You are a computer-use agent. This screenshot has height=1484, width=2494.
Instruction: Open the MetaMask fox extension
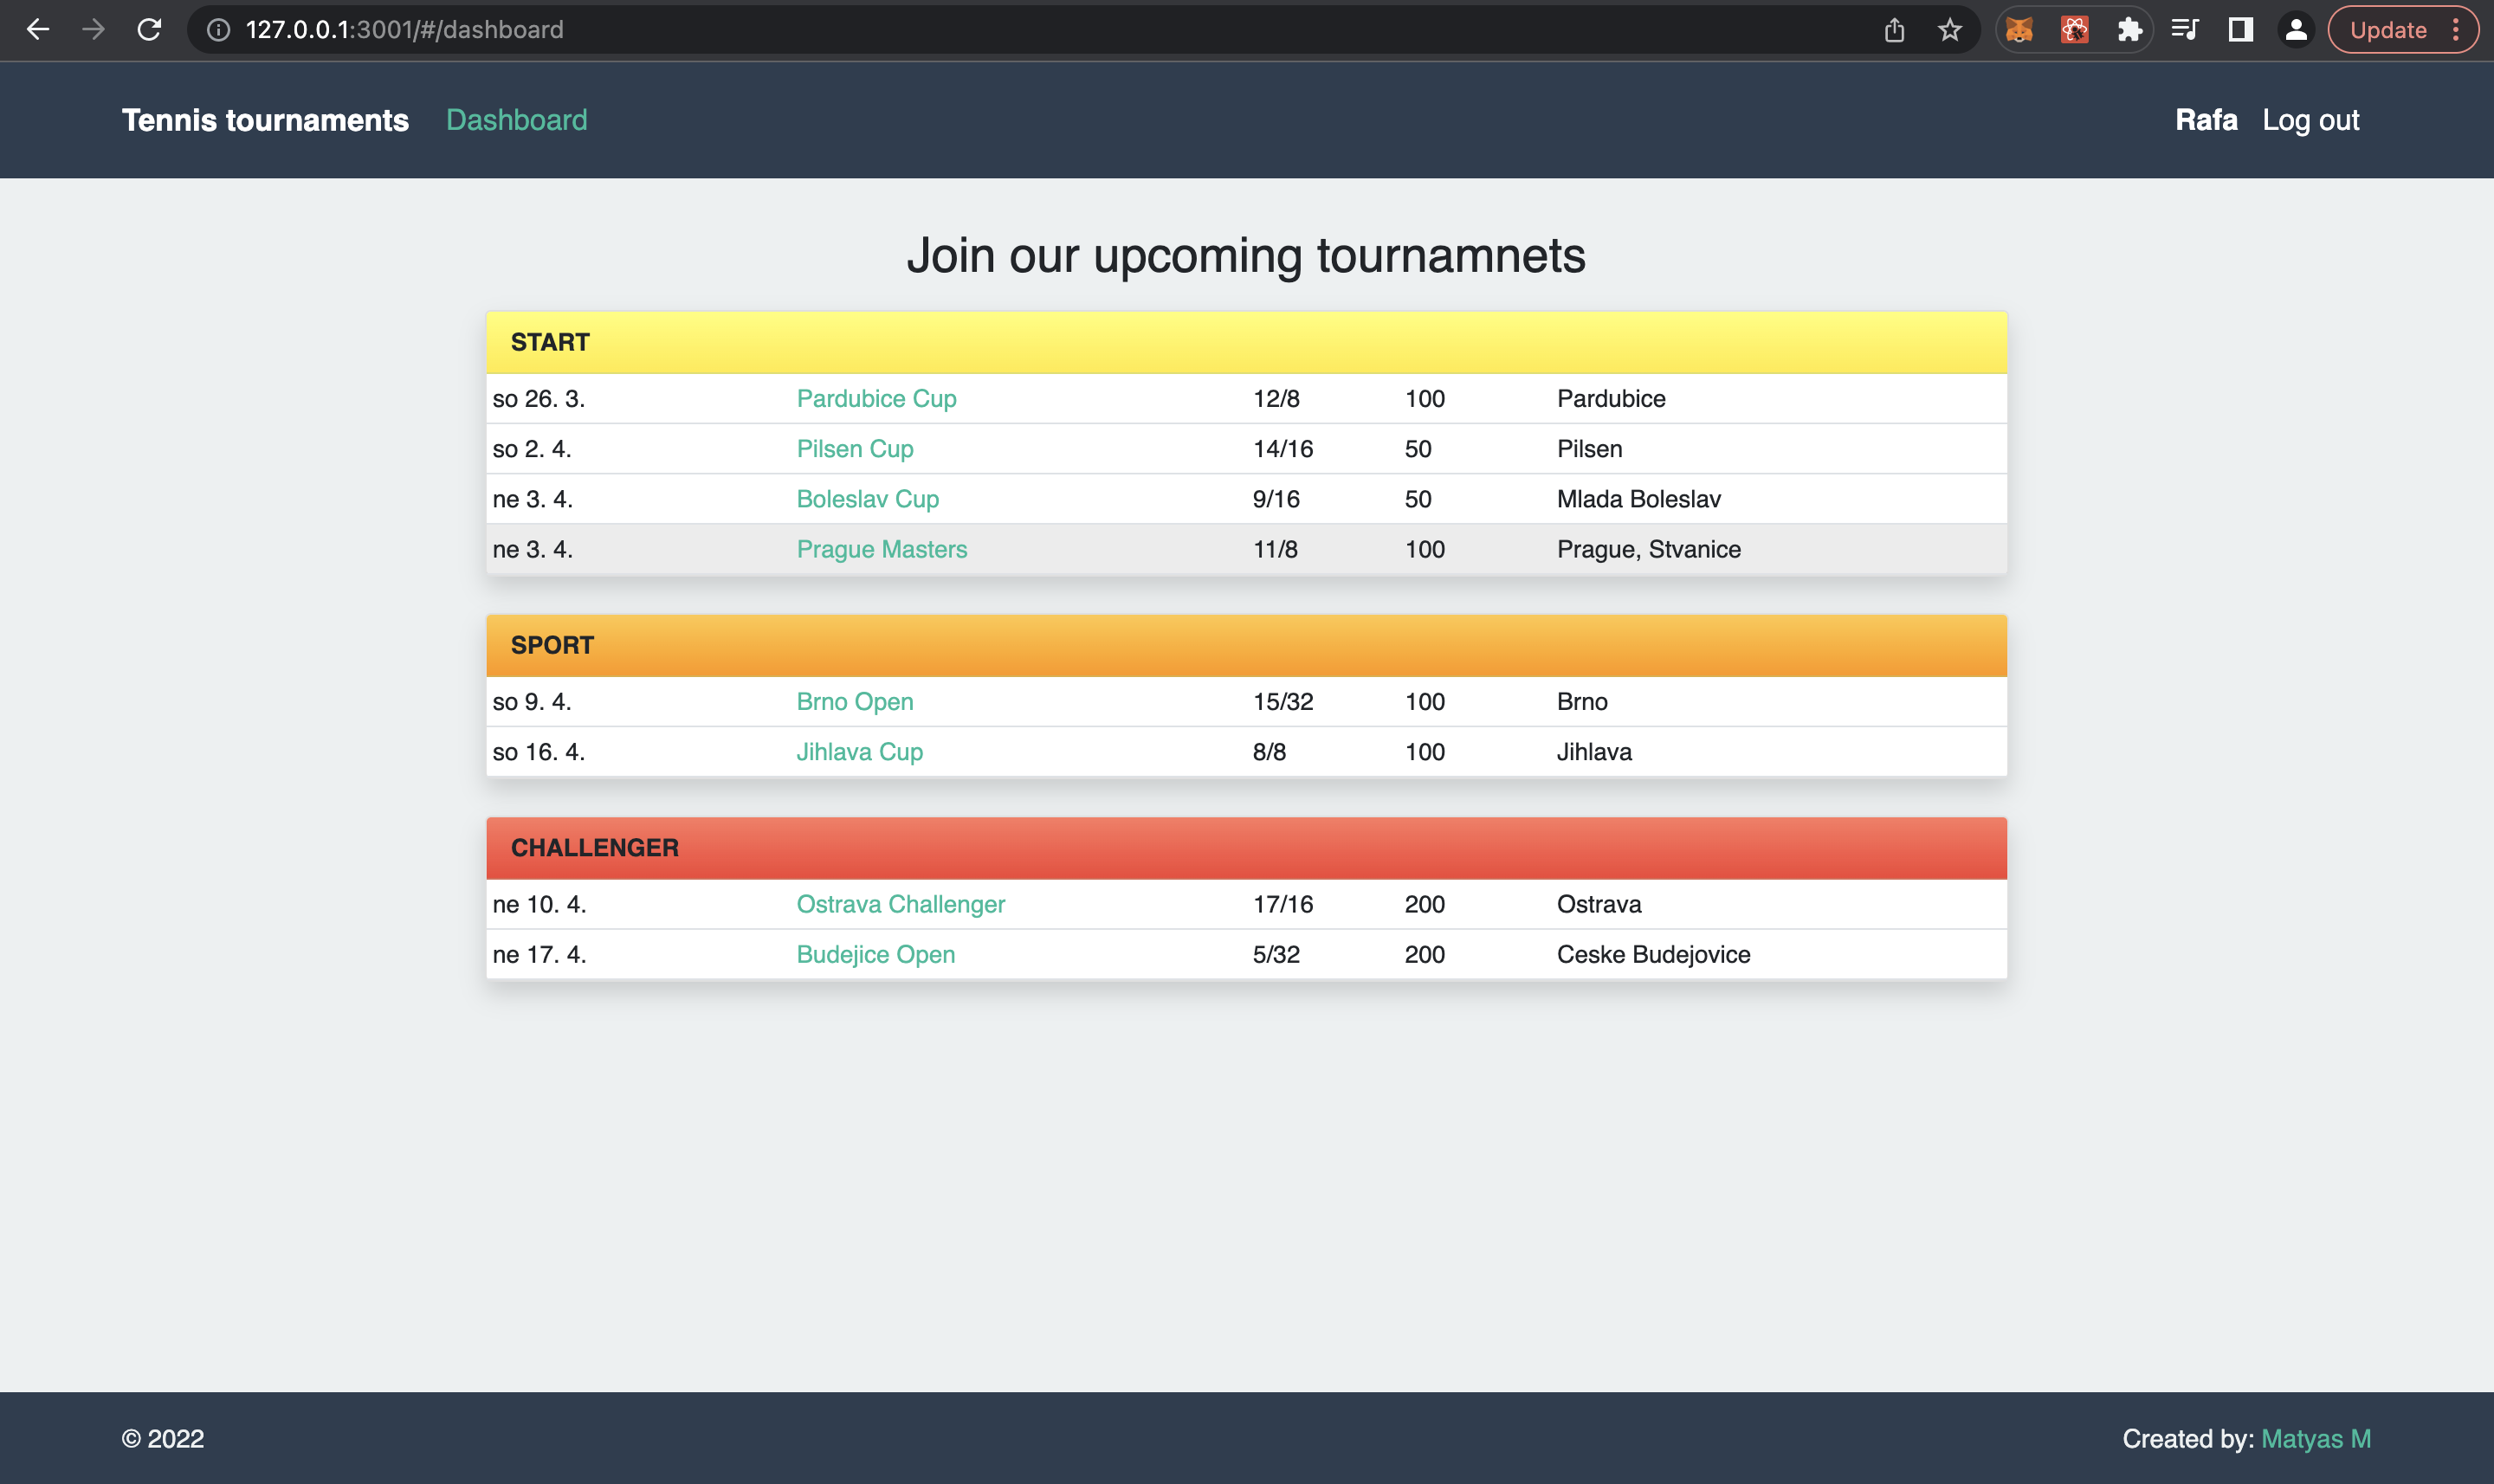(2019, 30)
